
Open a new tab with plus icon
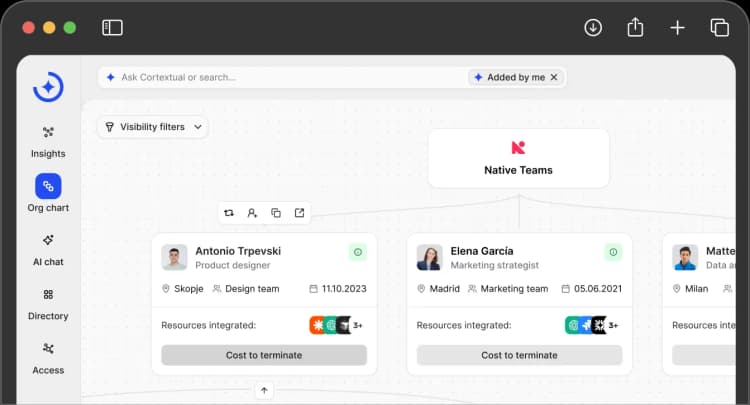point(677,28)
